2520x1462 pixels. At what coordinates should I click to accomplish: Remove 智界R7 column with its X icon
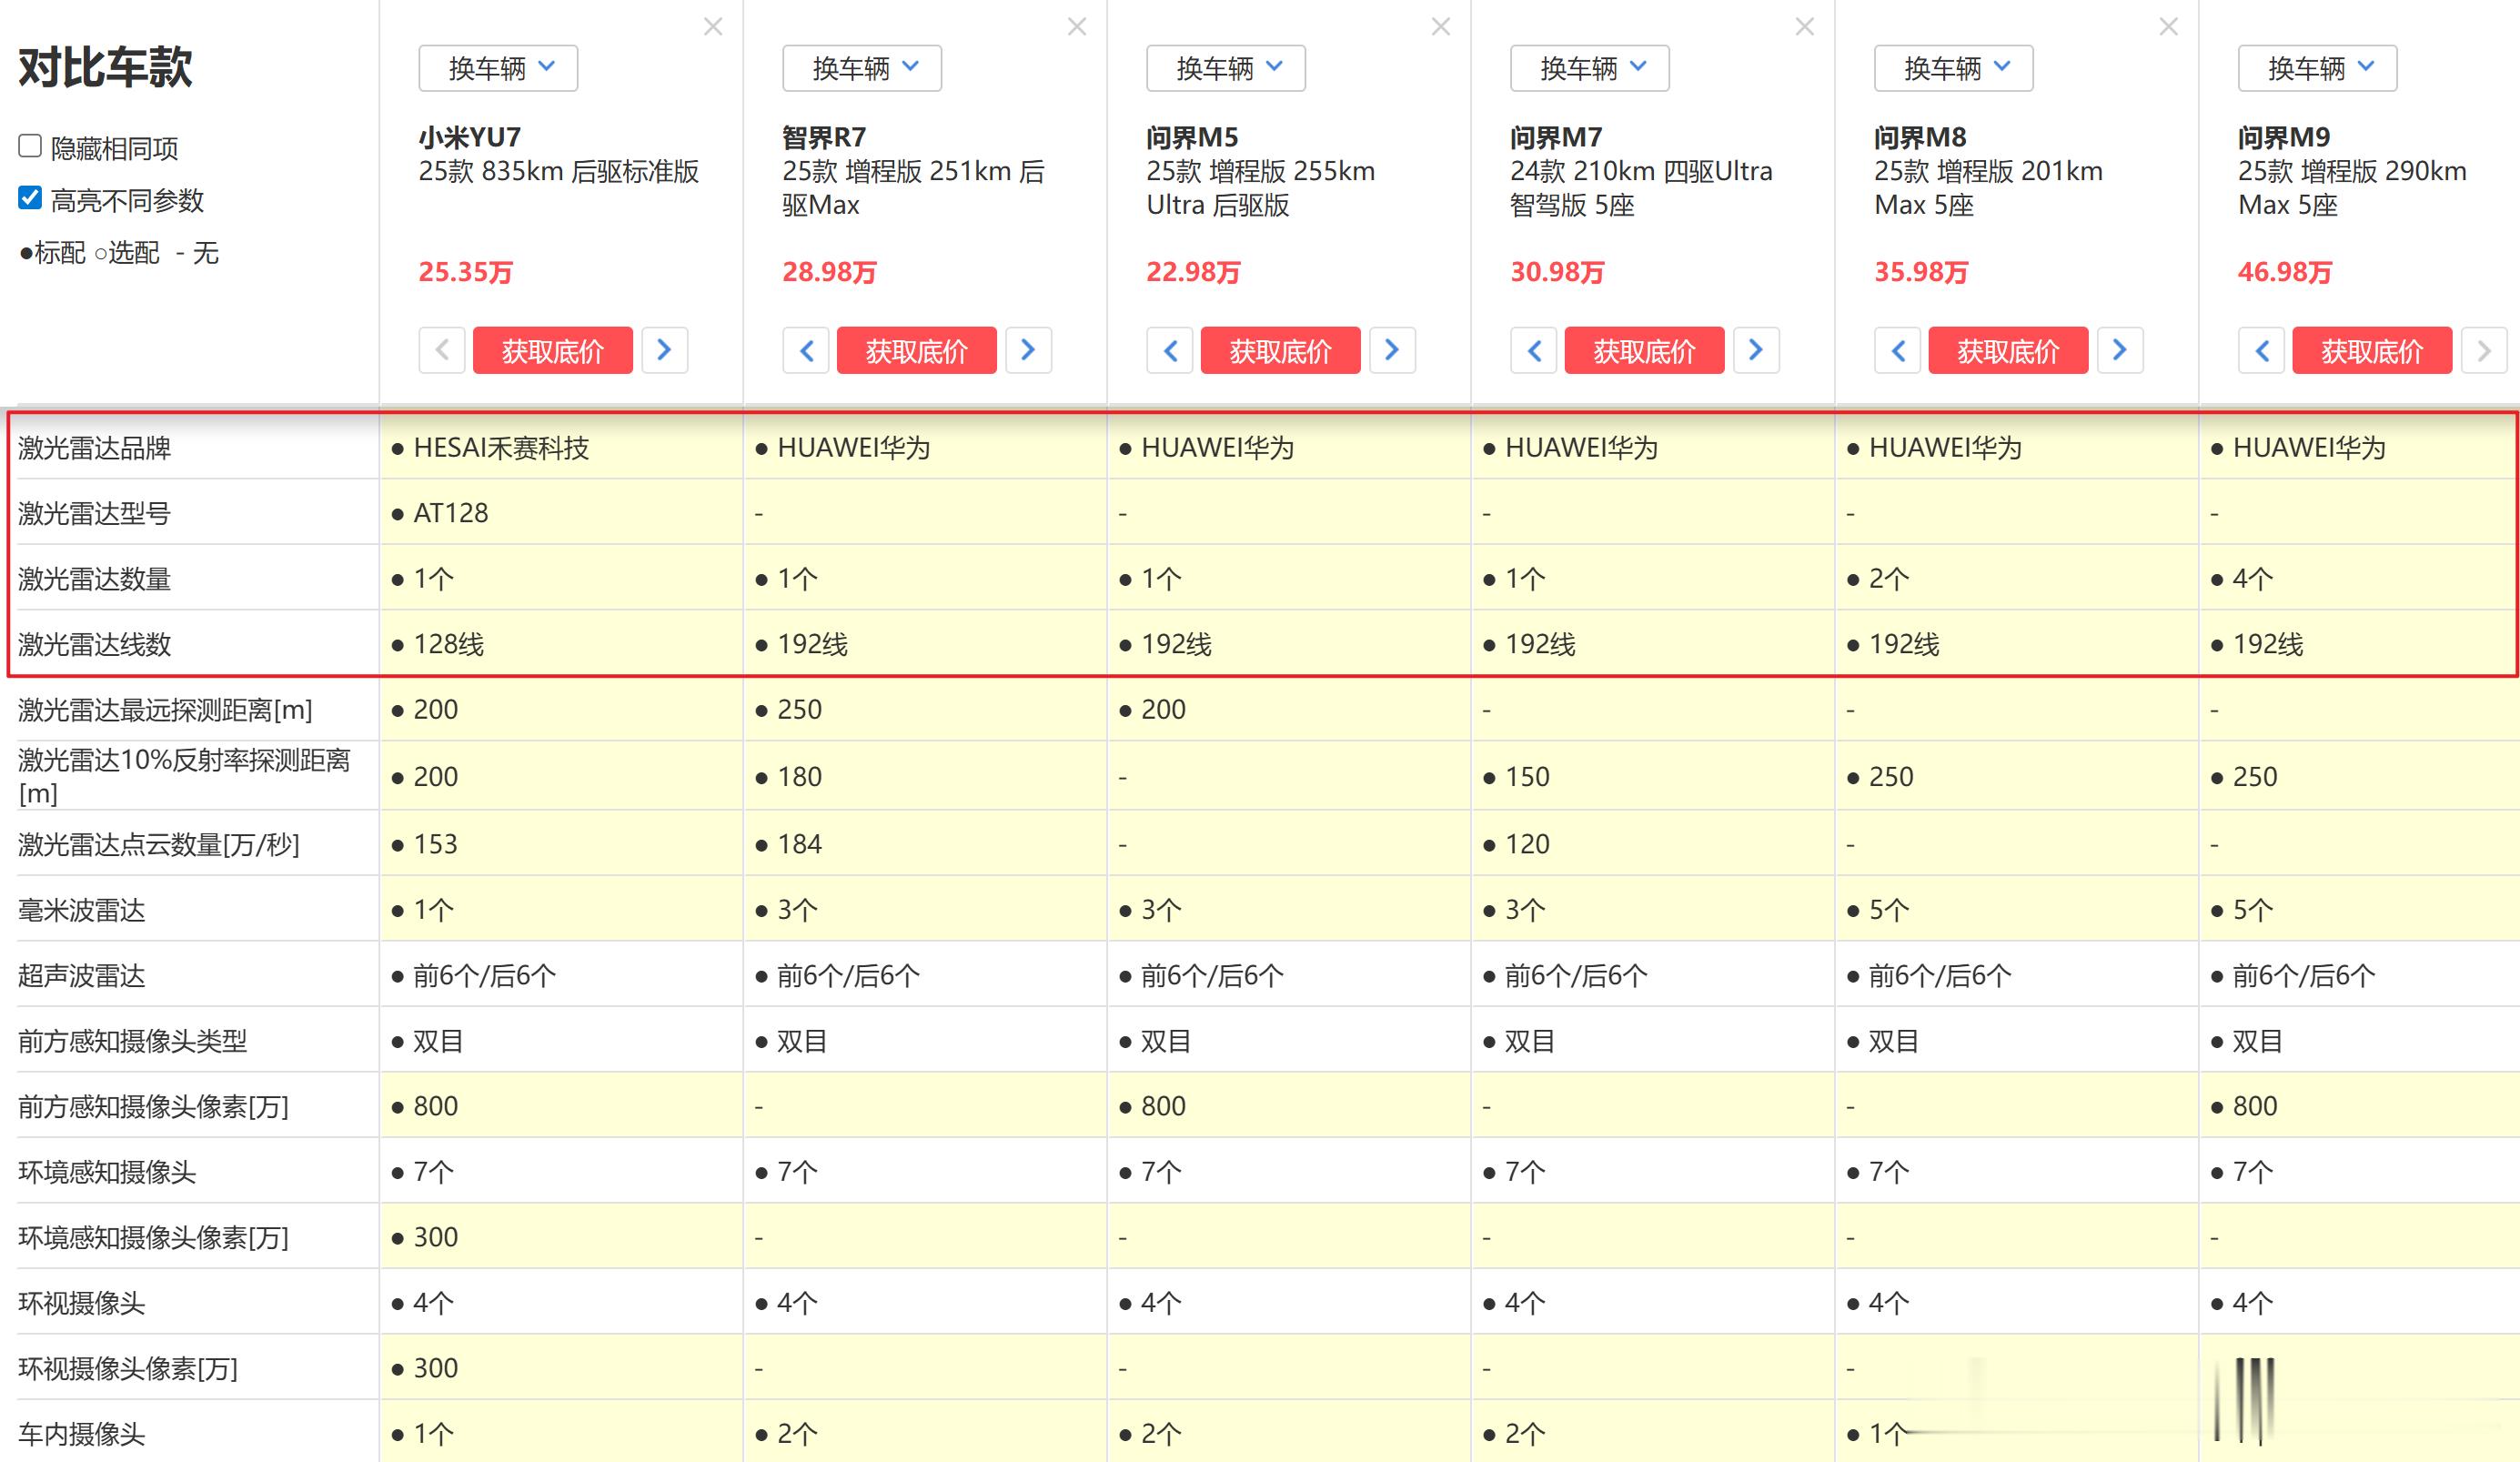coord(1077,27)
